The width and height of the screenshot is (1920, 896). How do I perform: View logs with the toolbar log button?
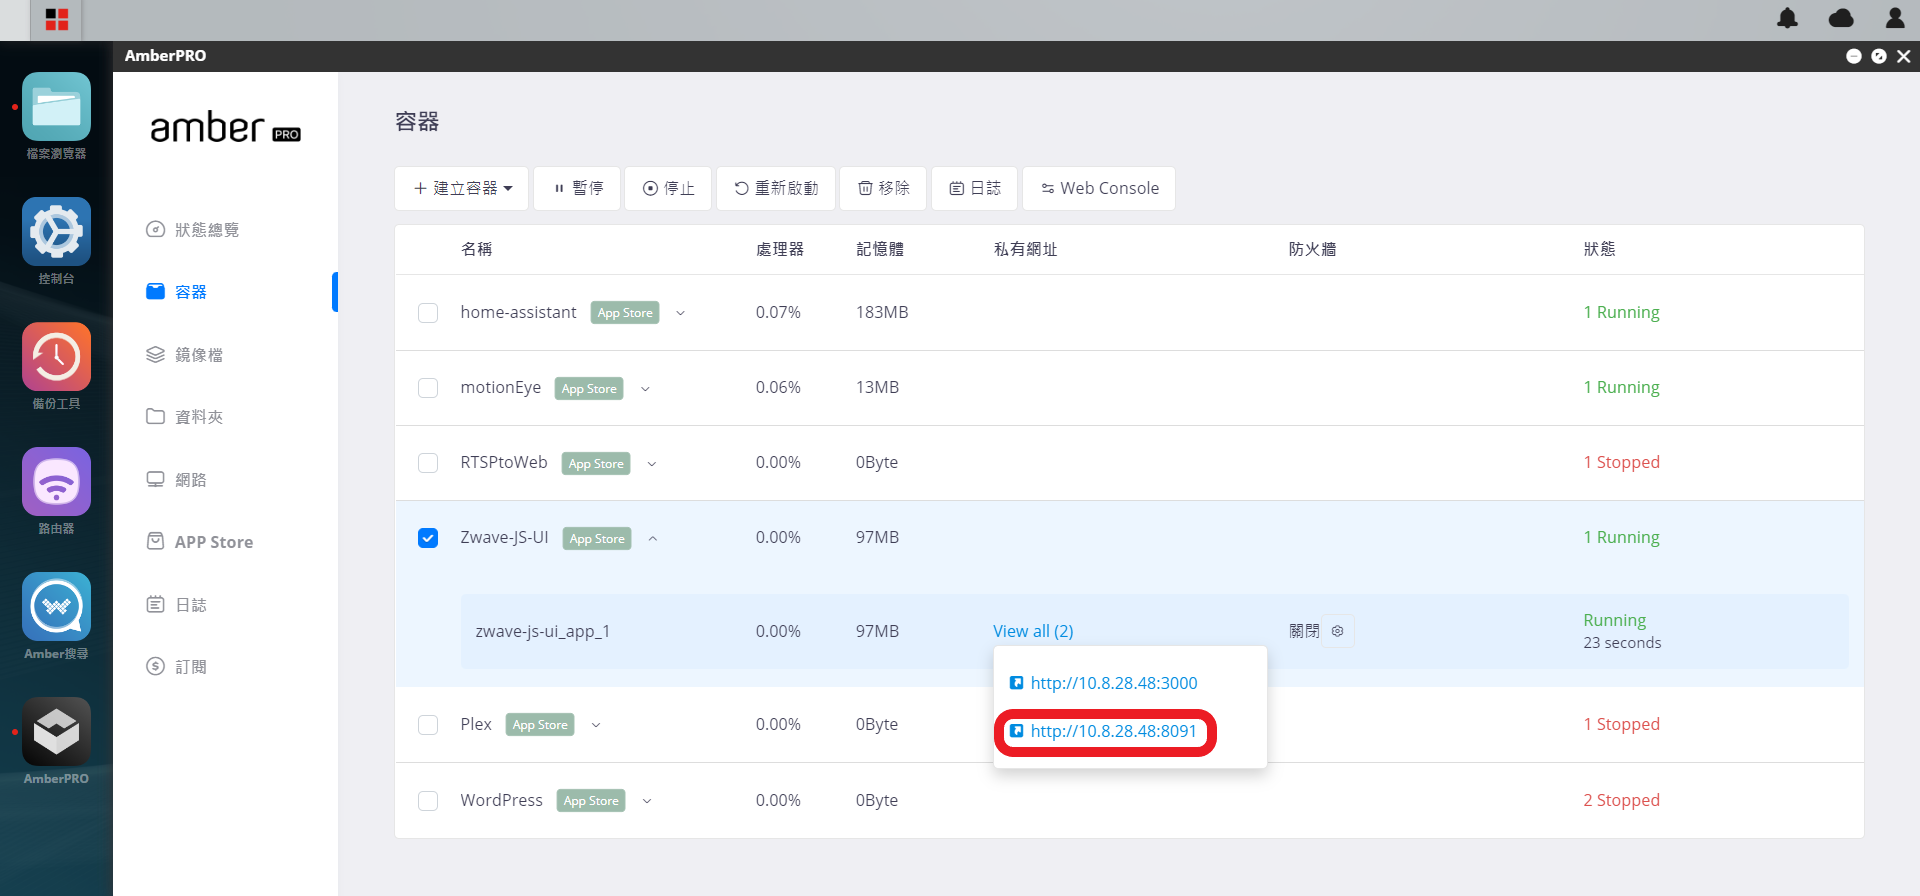click(x=974, y=188)
